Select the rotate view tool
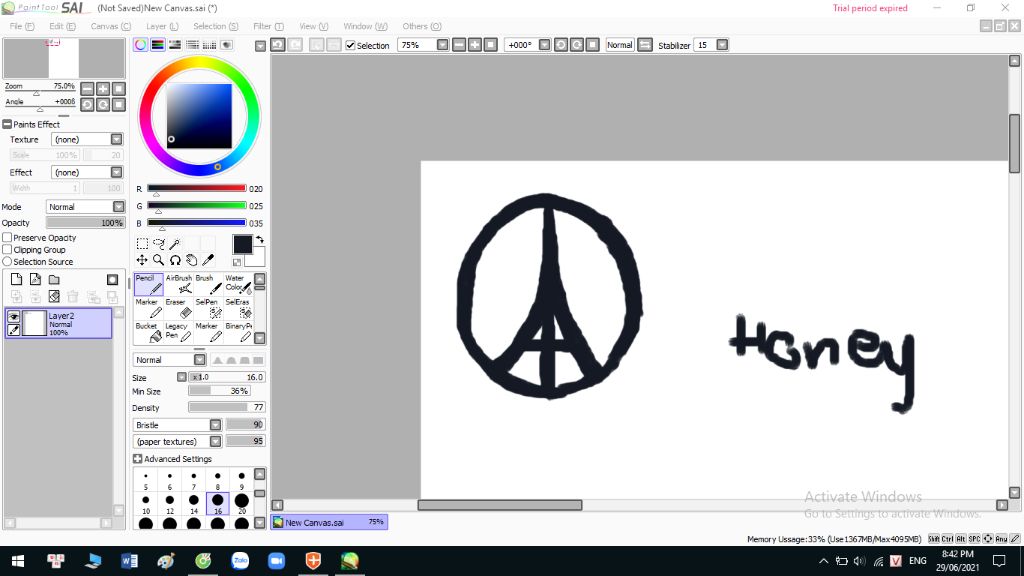 (175, 260)
